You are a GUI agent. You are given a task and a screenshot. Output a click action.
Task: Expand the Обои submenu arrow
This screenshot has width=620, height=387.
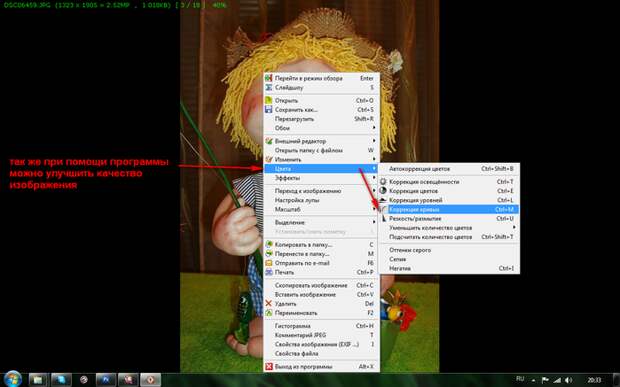tap(374, 128)
